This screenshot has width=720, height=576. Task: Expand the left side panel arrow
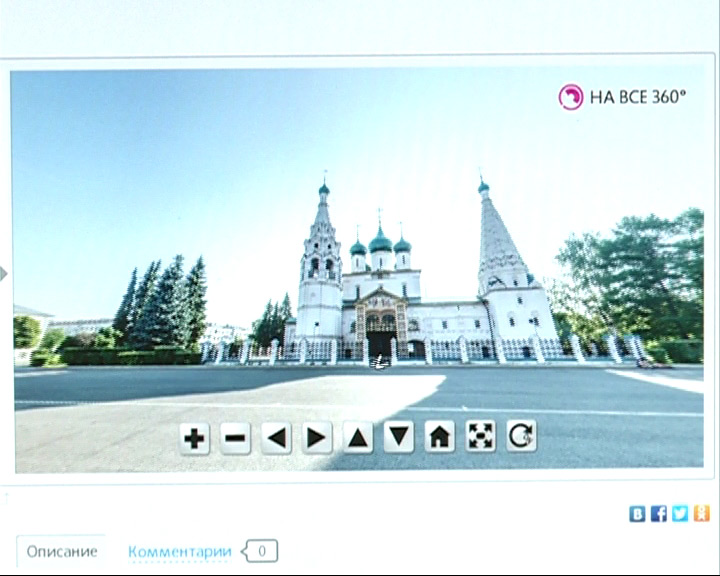[3, 274]
